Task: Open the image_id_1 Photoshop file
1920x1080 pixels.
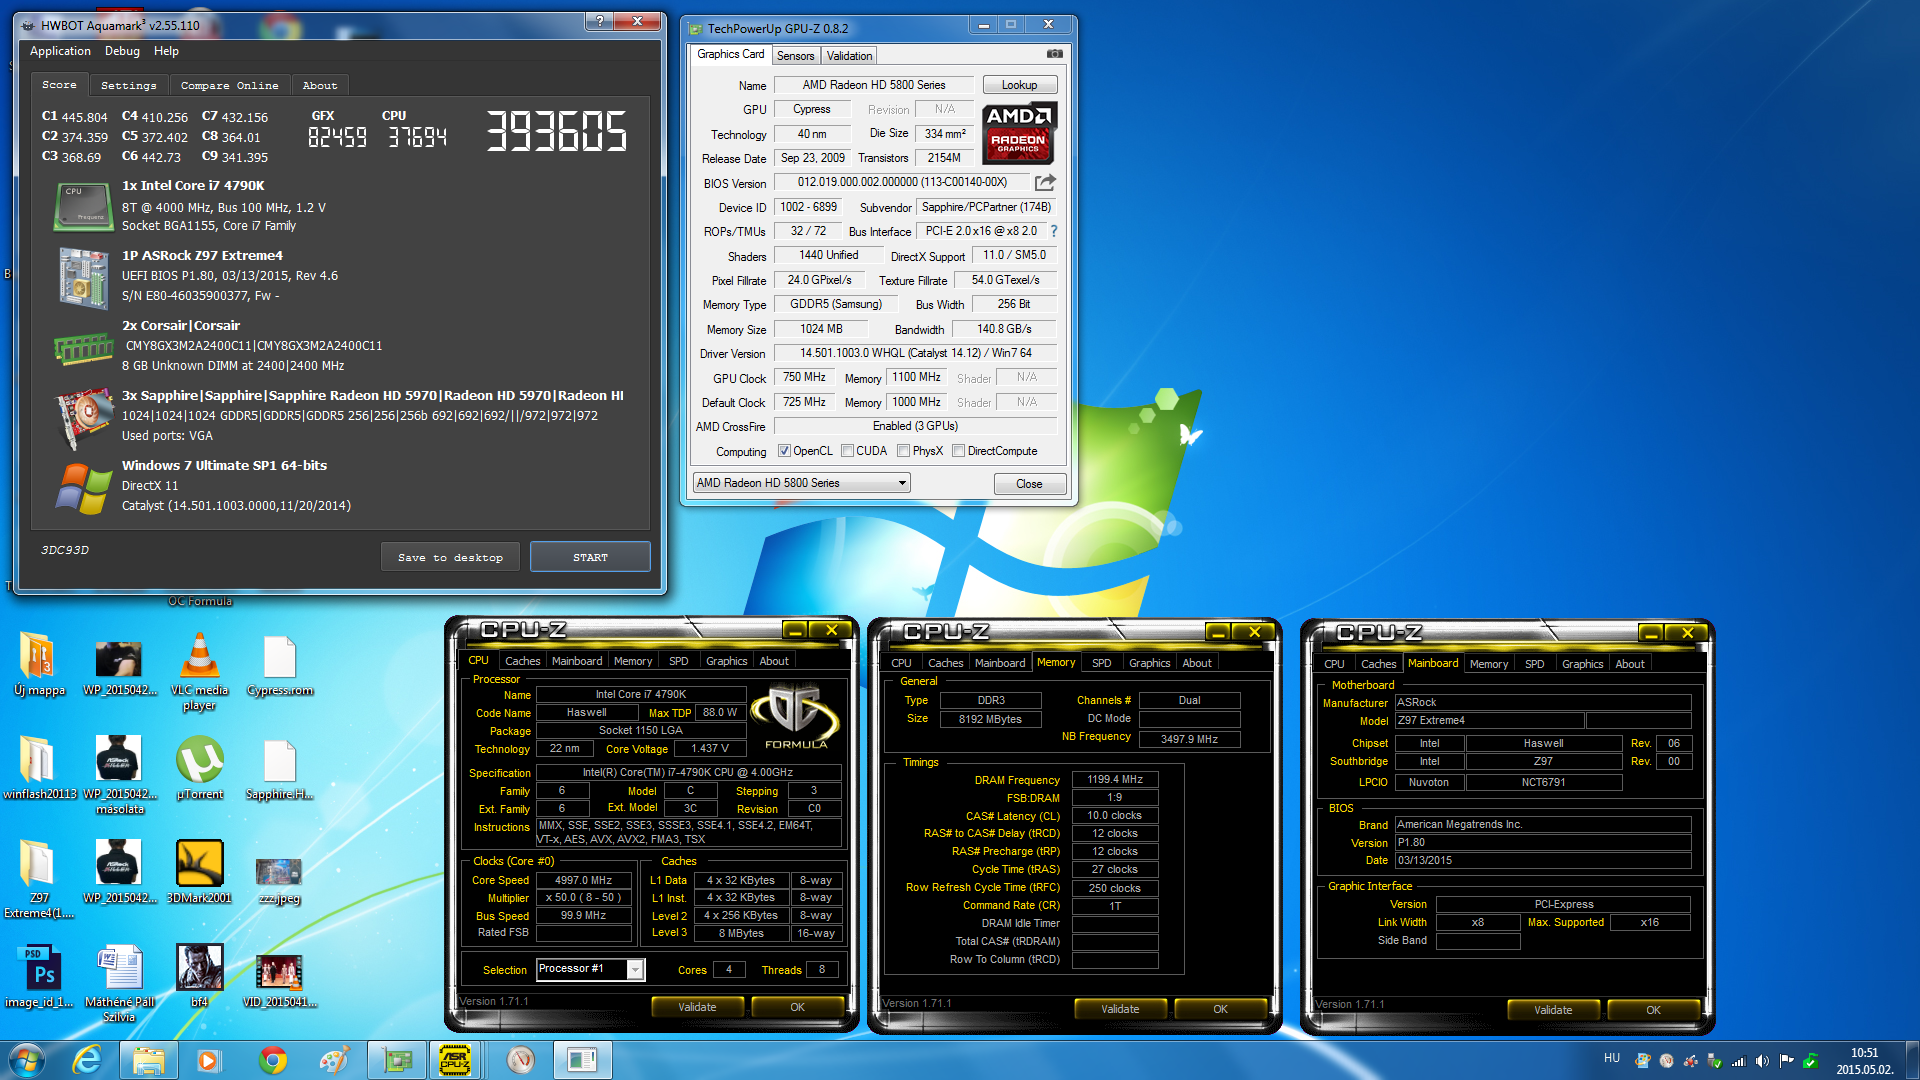Action: click(x=39, y=976)
